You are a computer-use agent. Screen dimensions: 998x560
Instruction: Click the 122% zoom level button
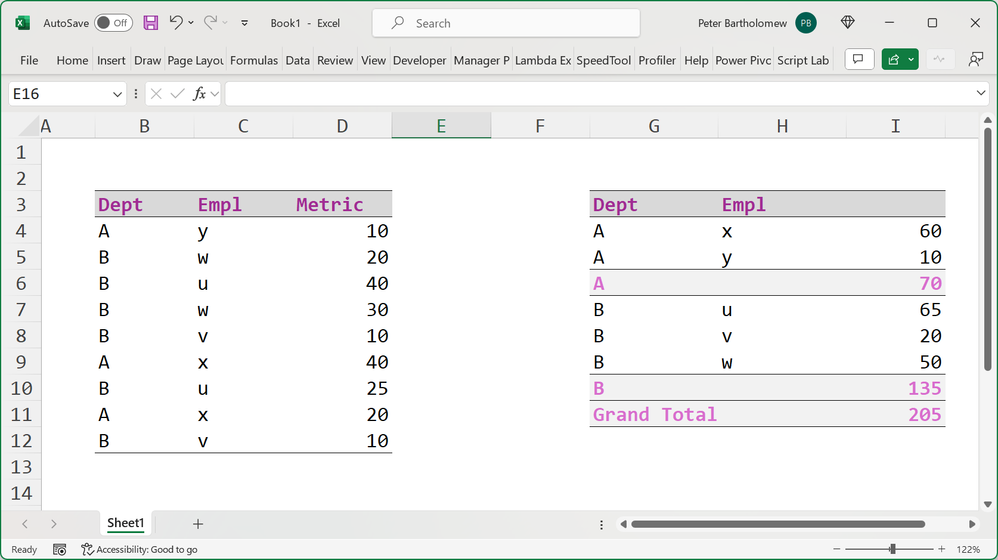[968, 549]
